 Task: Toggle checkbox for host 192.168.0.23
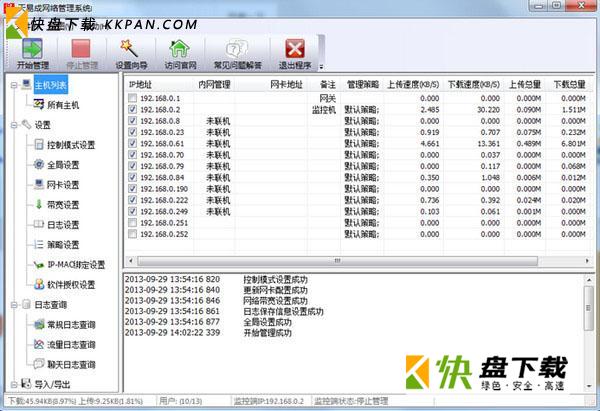click(132, 132)
